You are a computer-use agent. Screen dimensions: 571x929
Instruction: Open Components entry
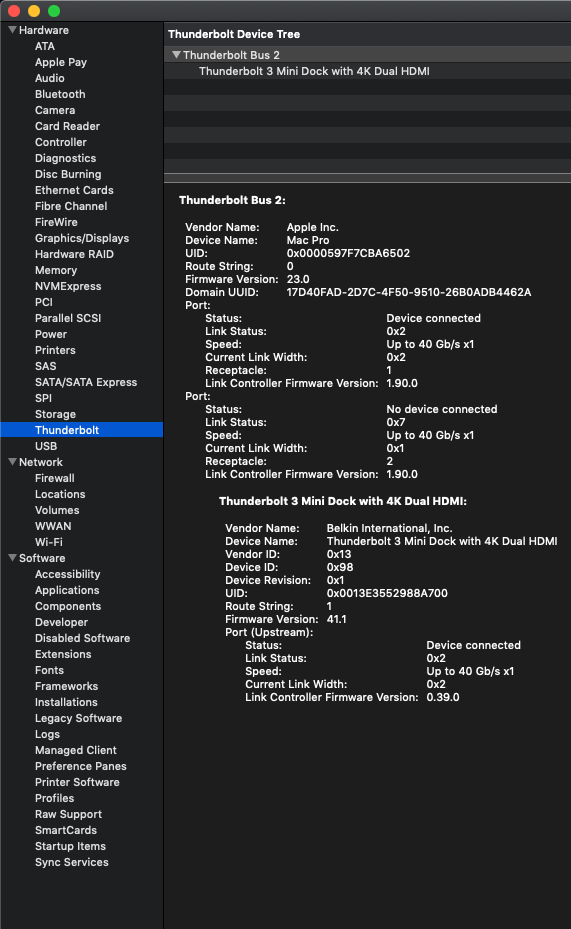click(x=68, y=606)
